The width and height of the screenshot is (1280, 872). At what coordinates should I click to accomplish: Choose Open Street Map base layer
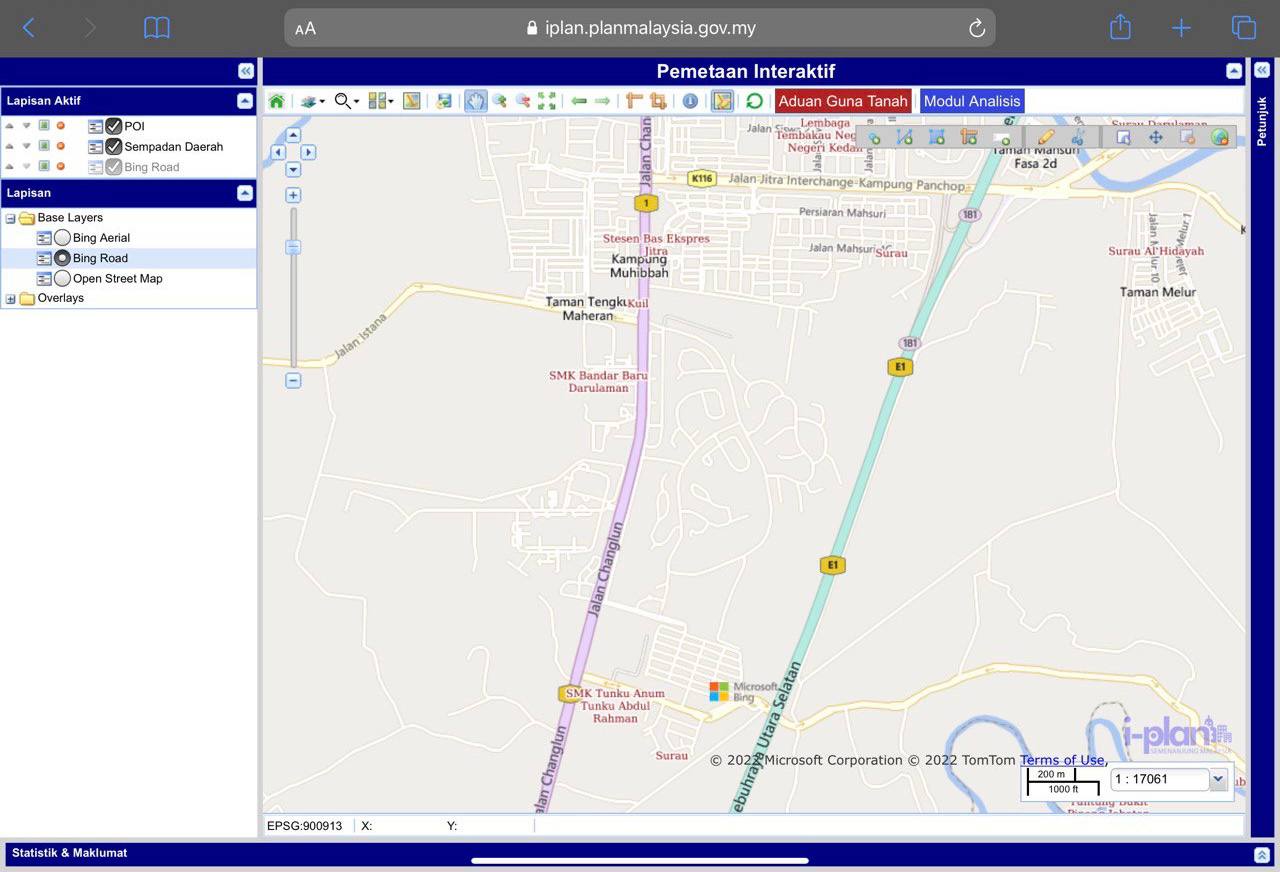[x=62, y=279]
